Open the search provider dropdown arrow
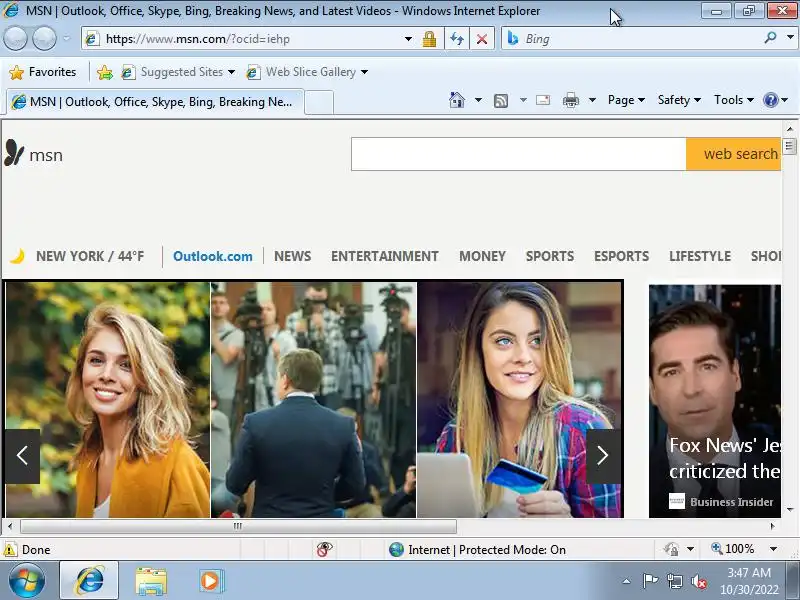800x600 pixels. 790,38
